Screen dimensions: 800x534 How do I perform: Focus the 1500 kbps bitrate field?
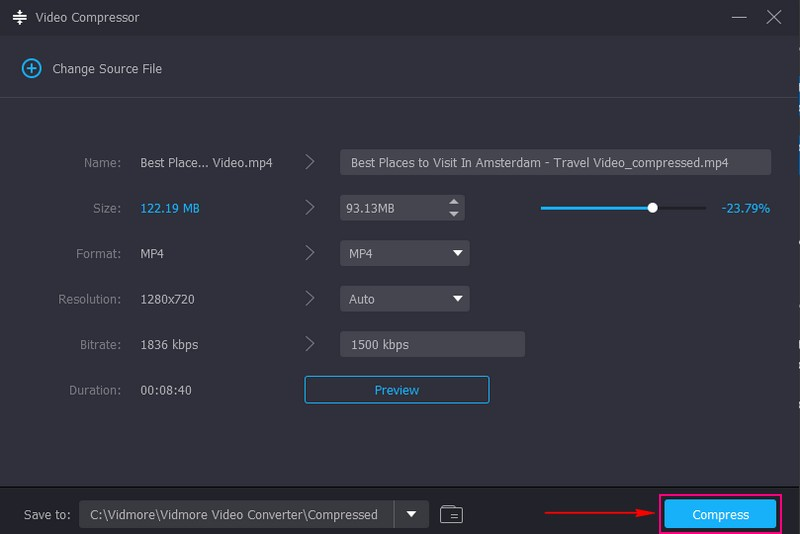point(432,344)
